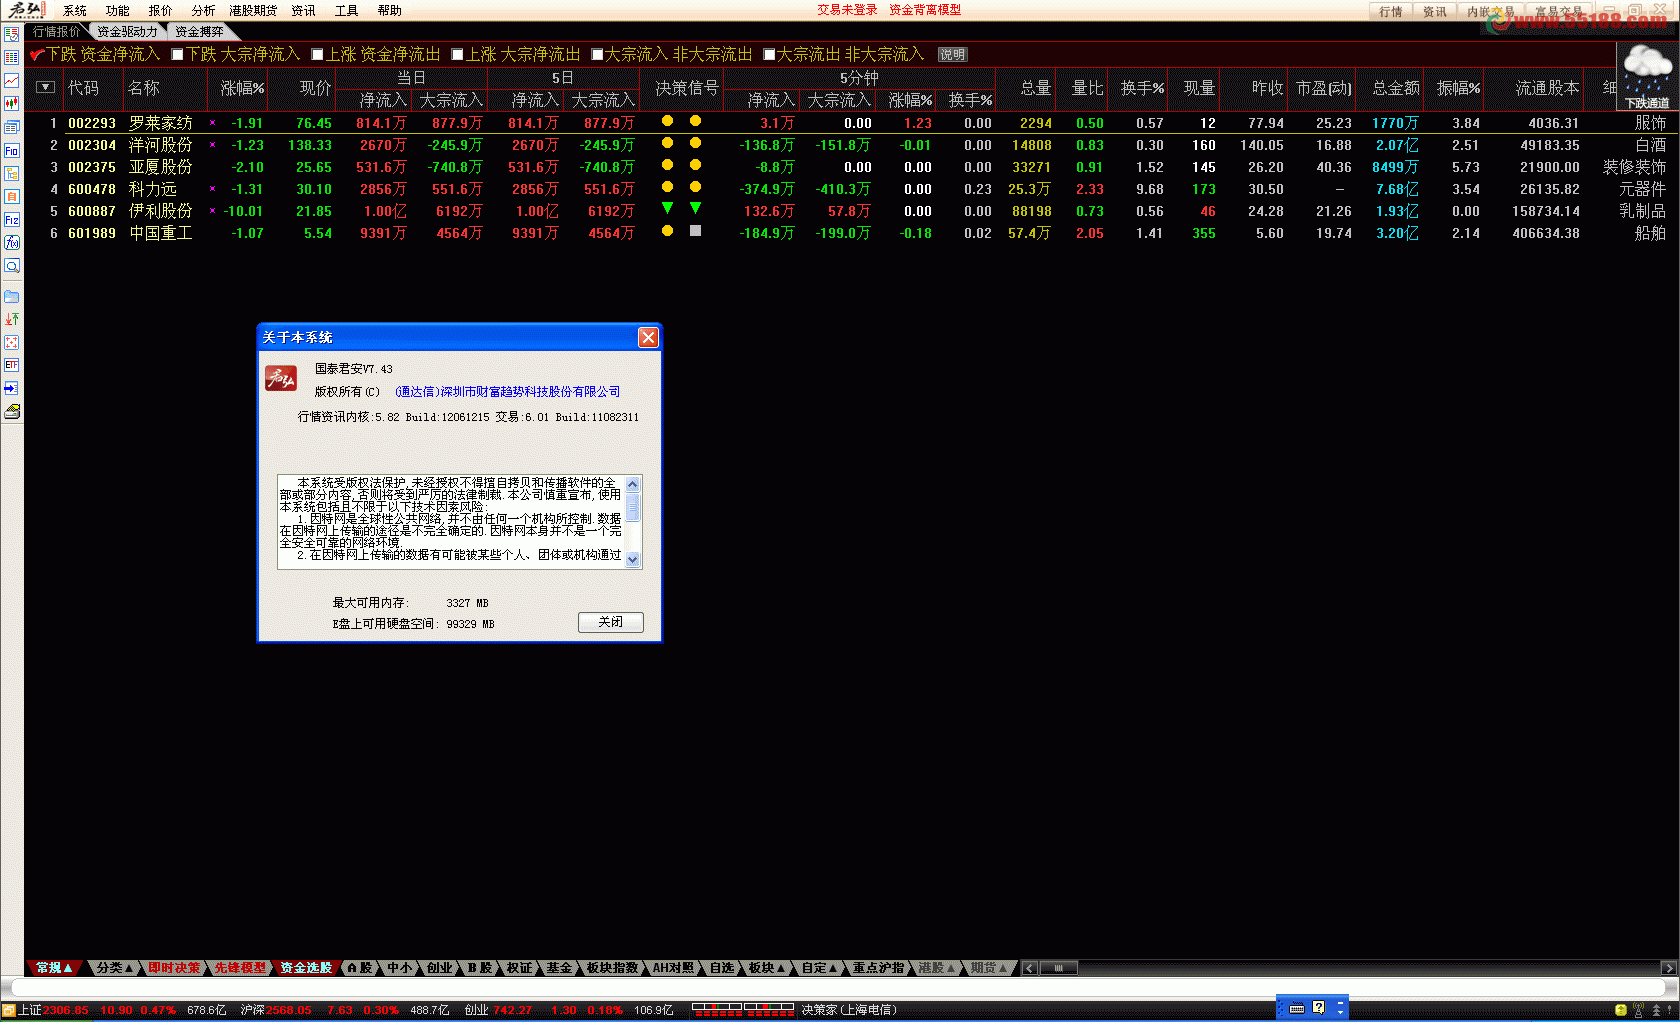Open the F10 company info icon
Image resolution: width=1680 pixels, height=1022 pixels.
(12, 150)
